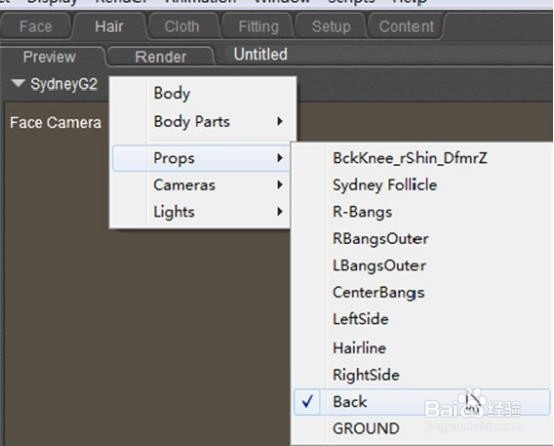Select the Render view tab
The width and height of the screenshot is (554, 446).
click(x=160, y=57)
